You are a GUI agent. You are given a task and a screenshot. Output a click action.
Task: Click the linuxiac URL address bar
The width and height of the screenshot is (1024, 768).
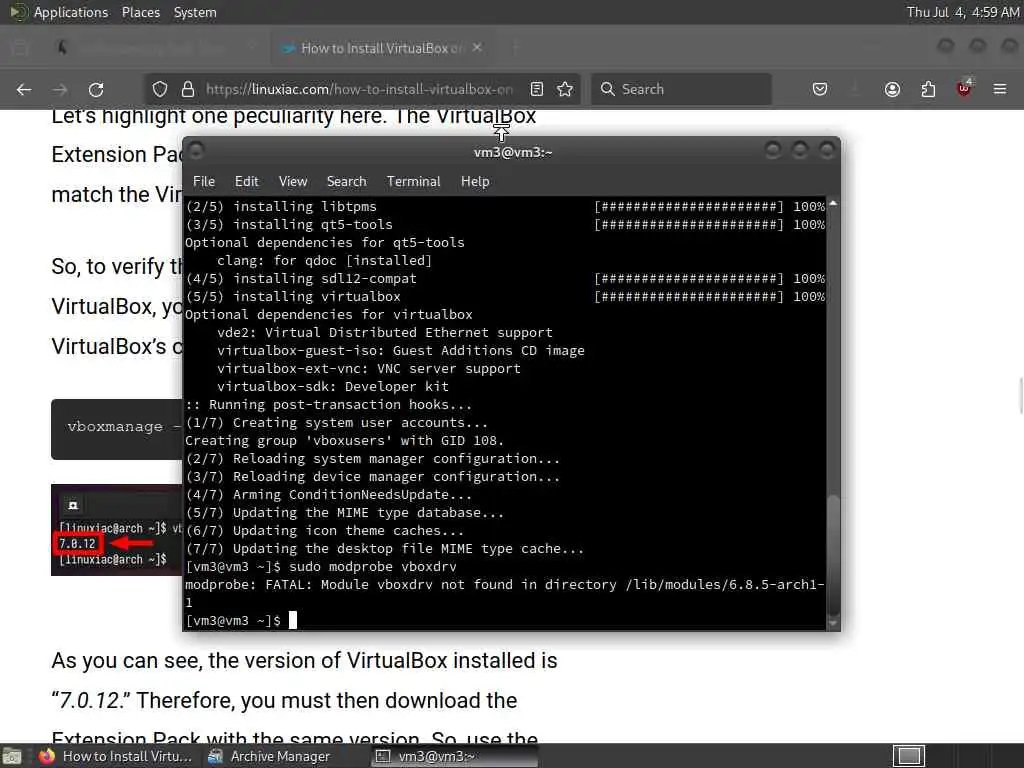(359, 89)
